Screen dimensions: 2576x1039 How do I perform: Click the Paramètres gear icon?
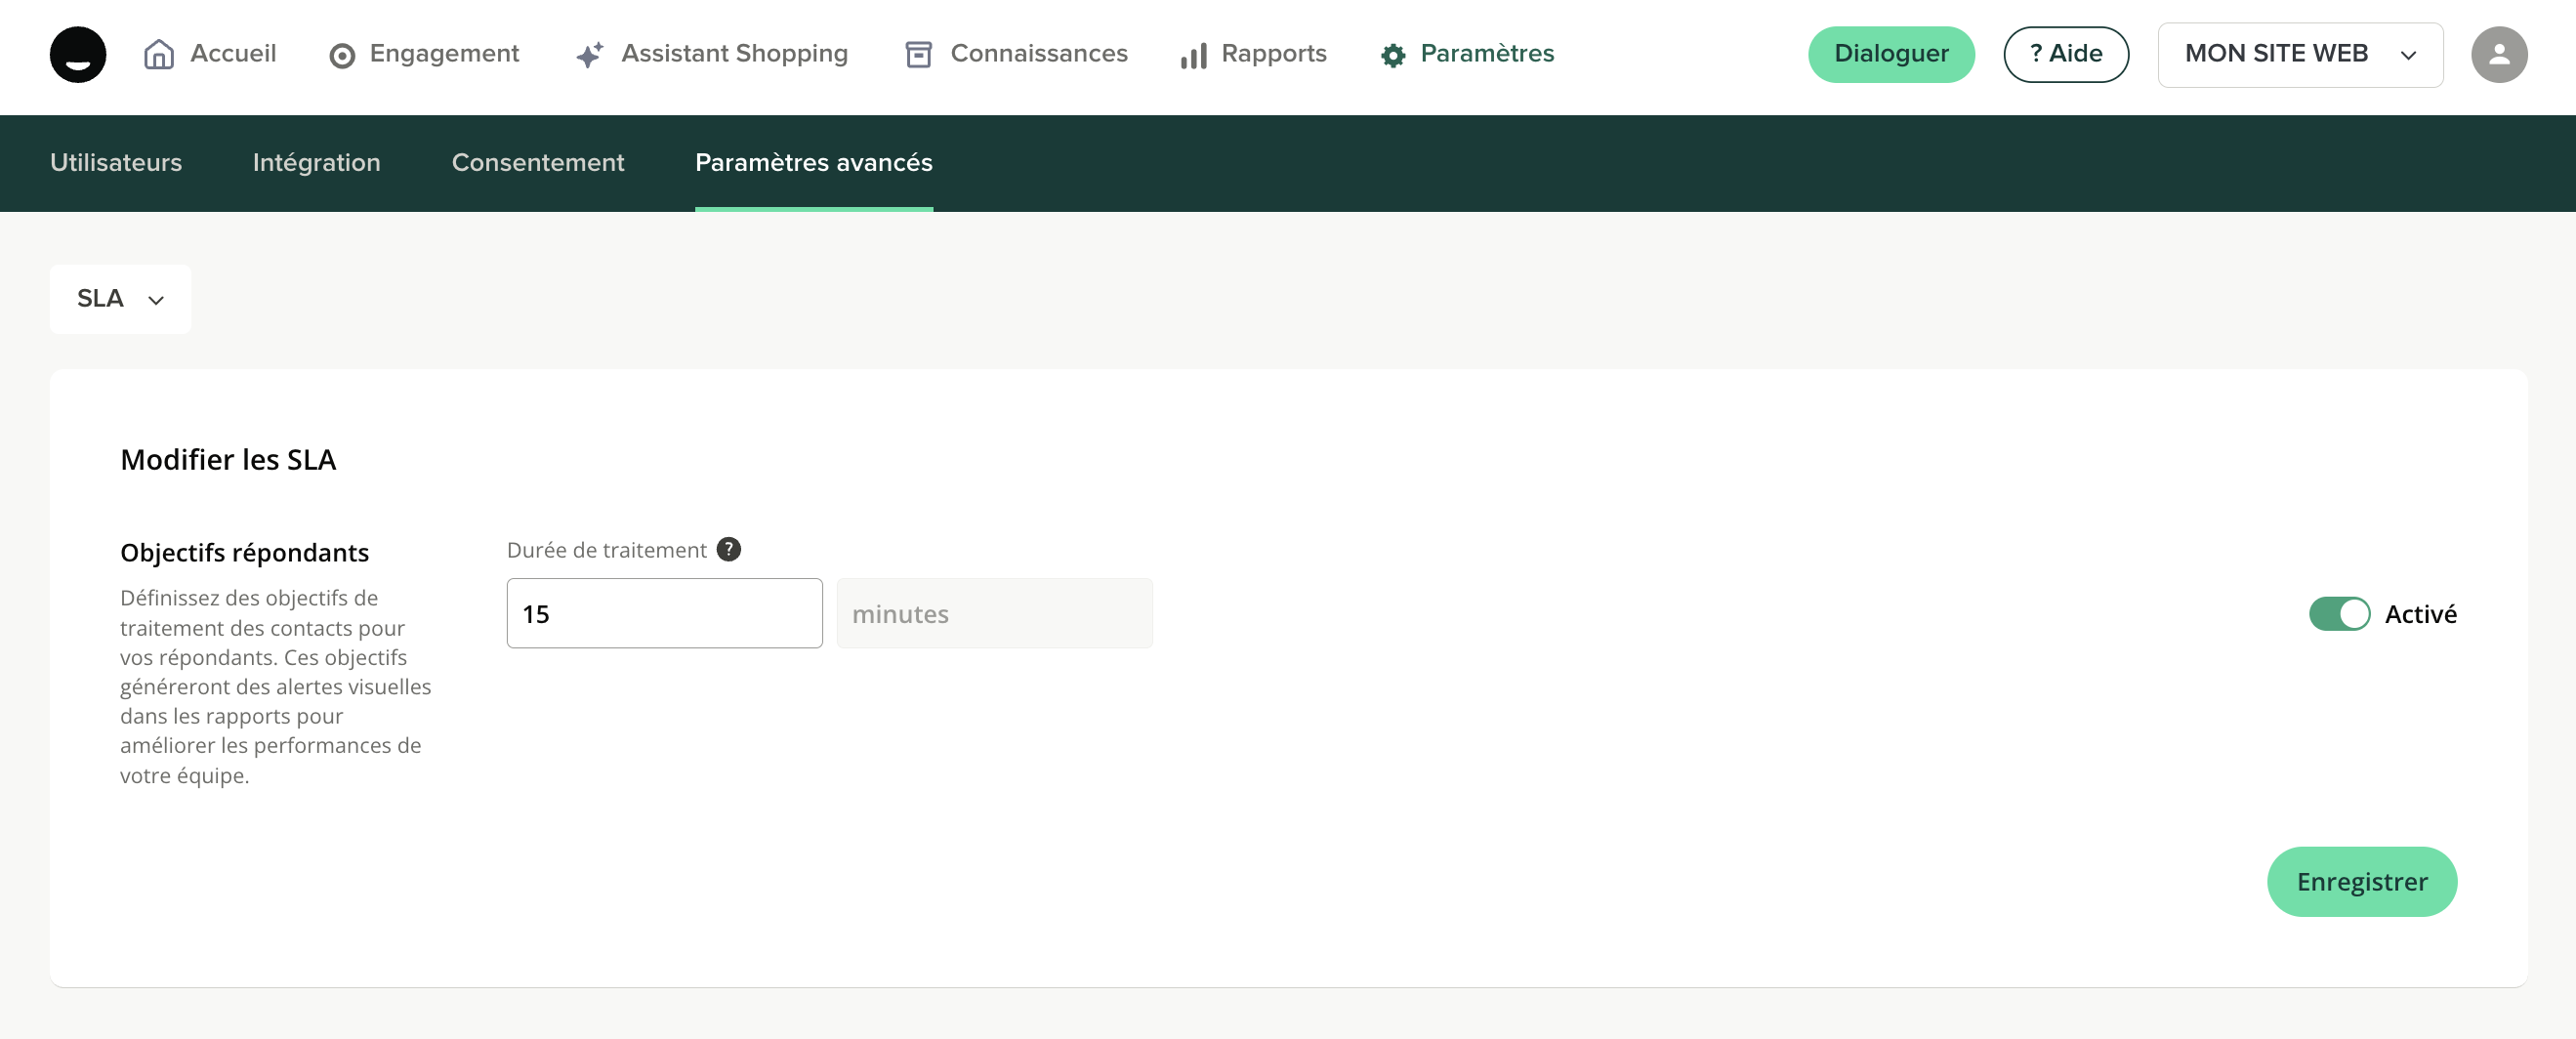click(1392, 56)
